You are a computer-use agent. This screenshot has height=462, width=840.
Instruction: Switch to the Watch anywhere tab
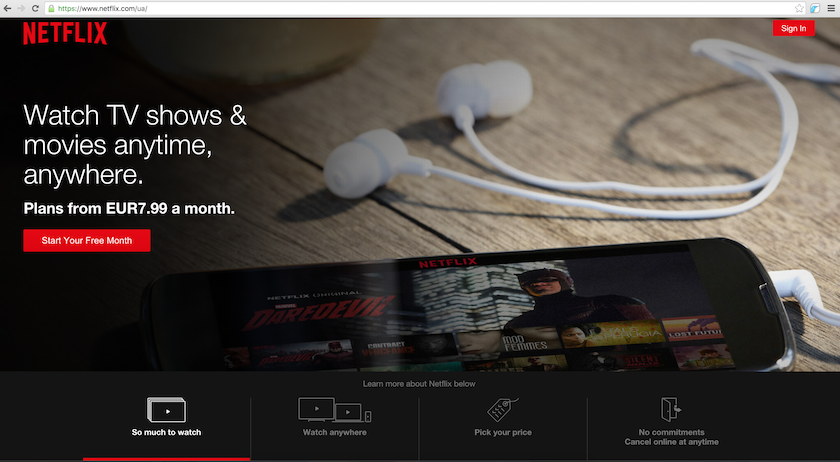335,428
